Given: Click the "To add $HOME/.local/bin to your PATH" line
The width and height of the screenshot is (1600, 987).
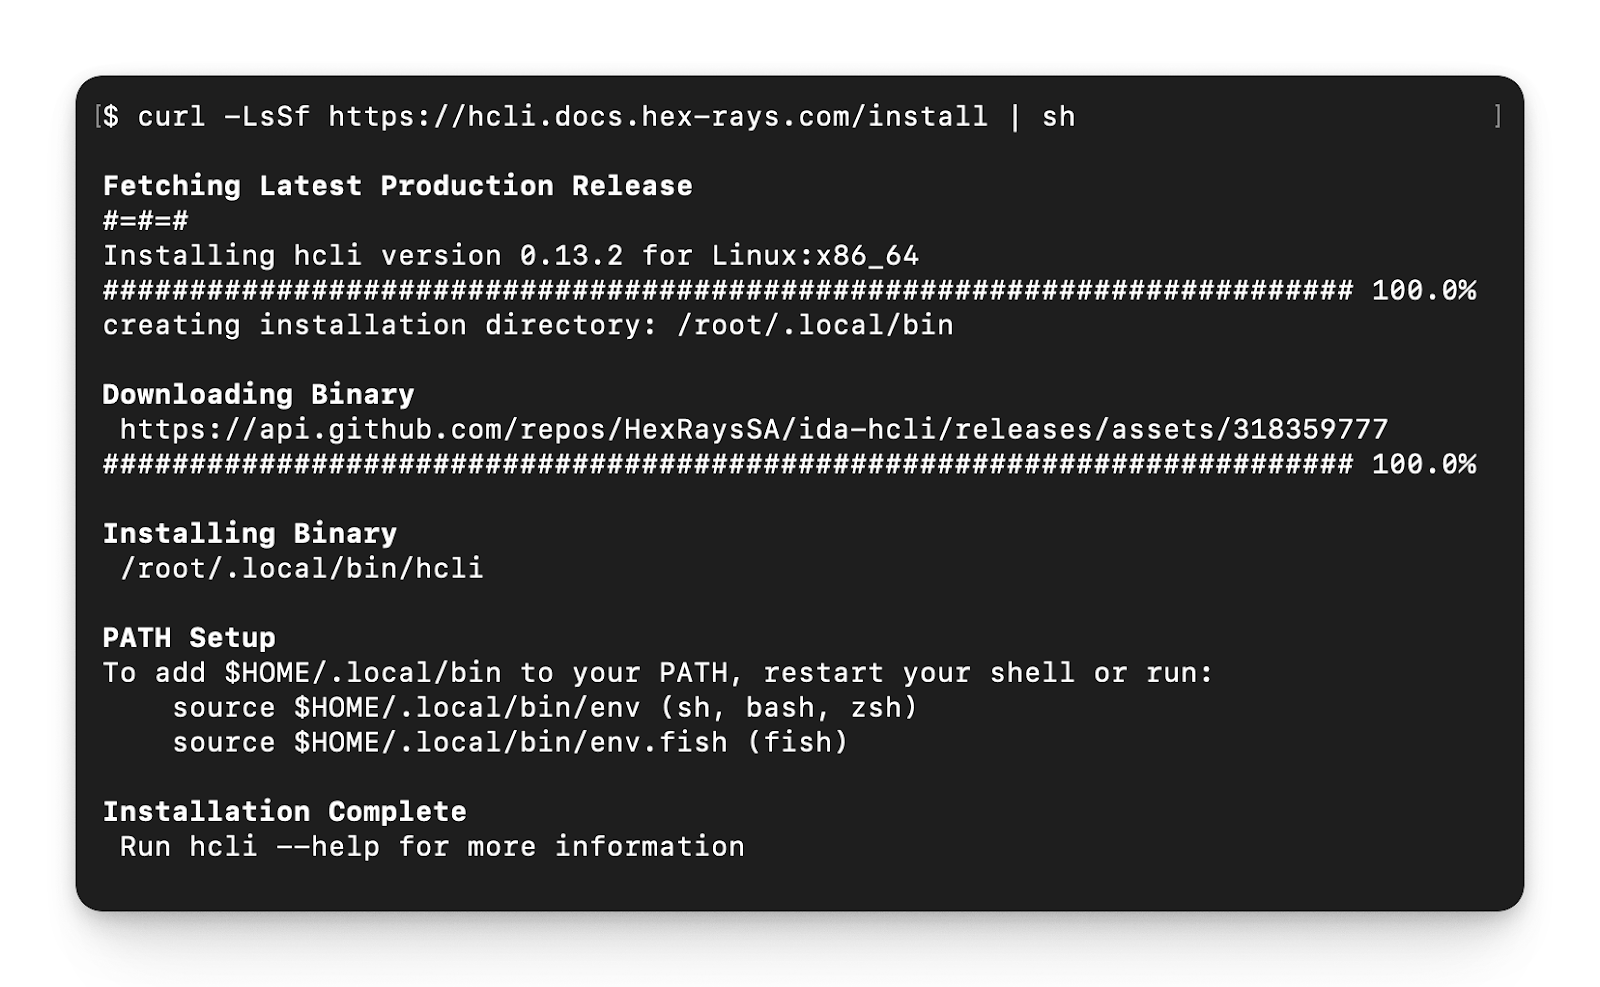Looking at the screenshot, I should 657,673.
